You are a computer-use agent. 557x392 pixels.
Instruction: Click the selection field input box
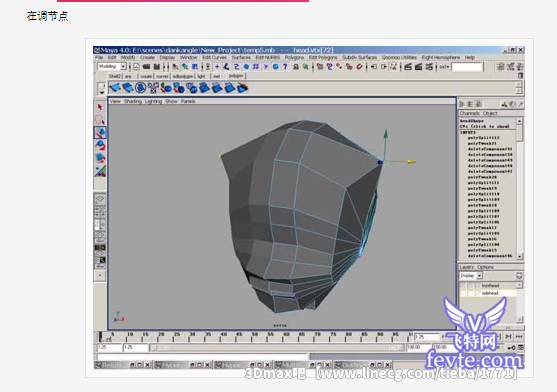(x=467, y=67)
